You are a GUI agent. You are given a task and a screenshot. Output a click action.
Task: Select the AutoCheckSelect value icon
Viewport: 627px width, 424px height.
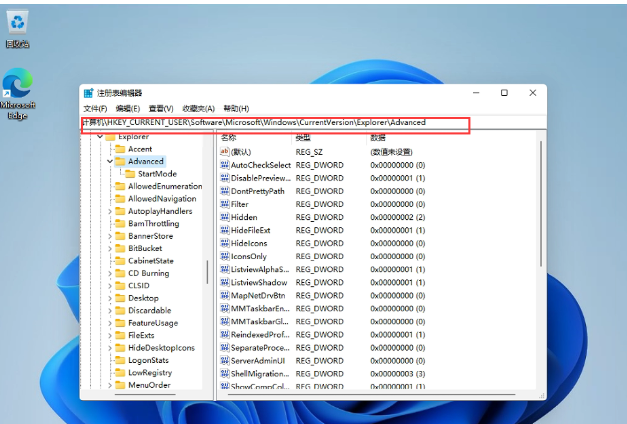224,165
